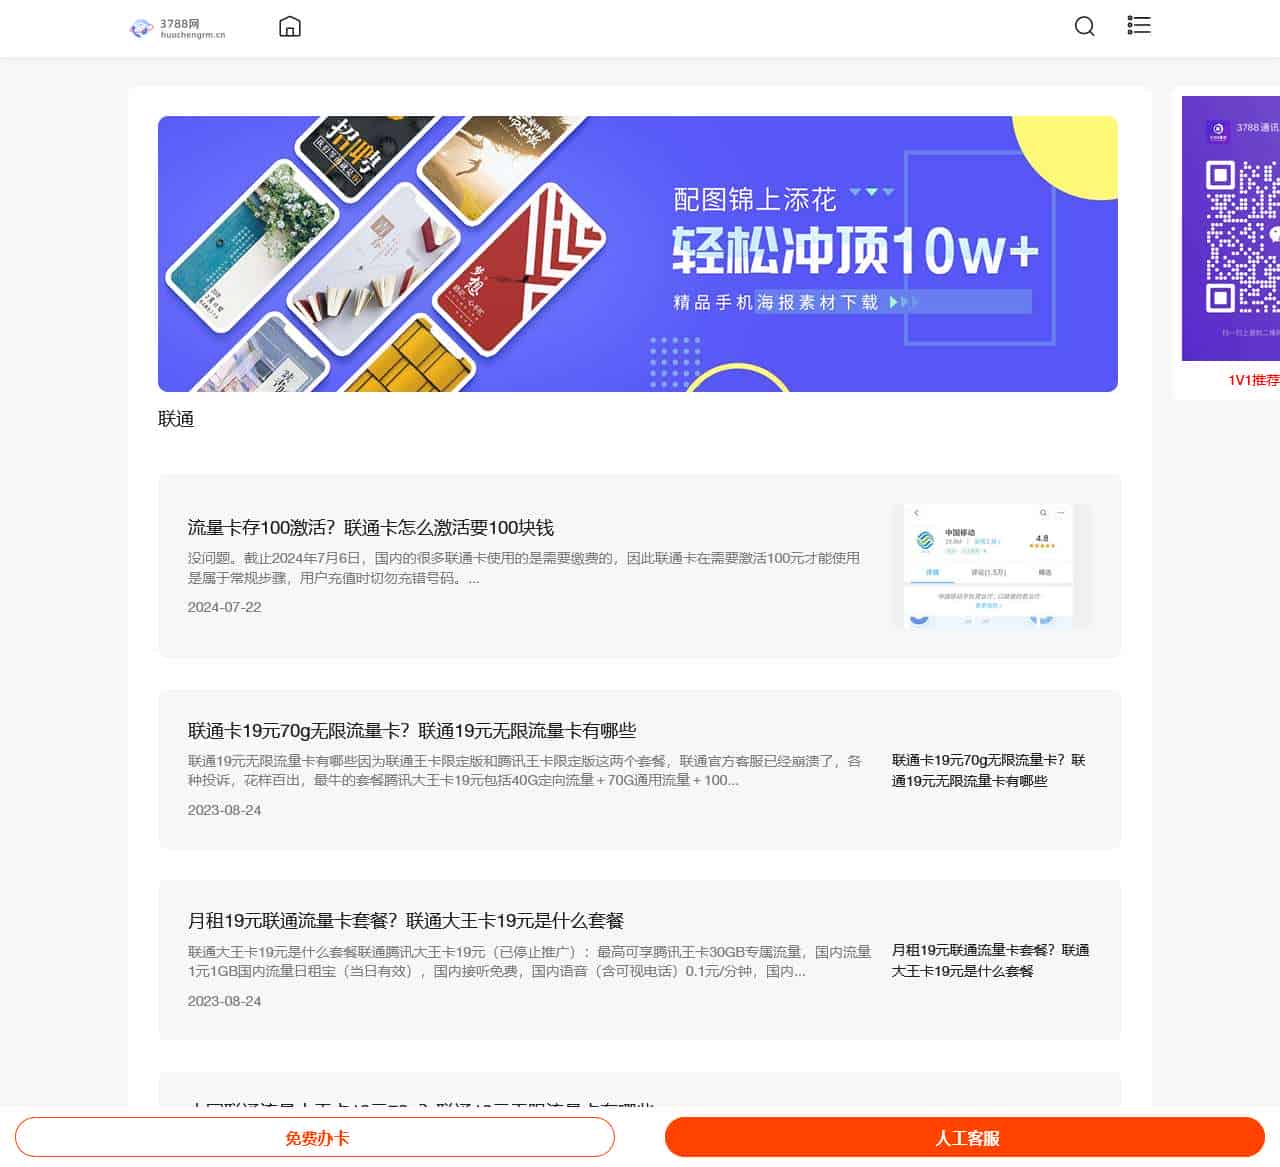Open excerpt starting 联通19元无限流量卡有哪些因为
This screenshot has height=1167, width=1280.
tap(523, 770)
